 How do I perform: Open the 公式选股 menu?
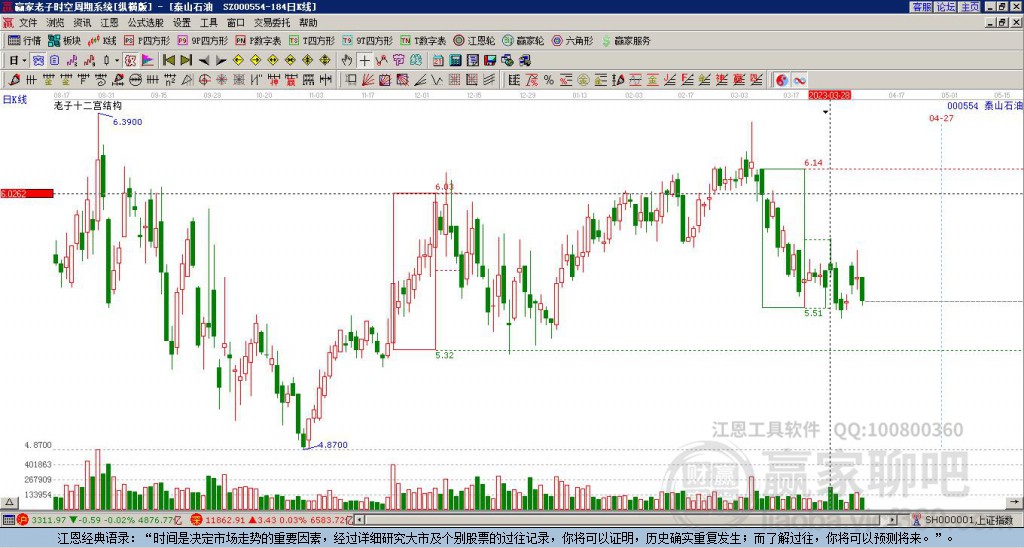[x=145, y=23]
